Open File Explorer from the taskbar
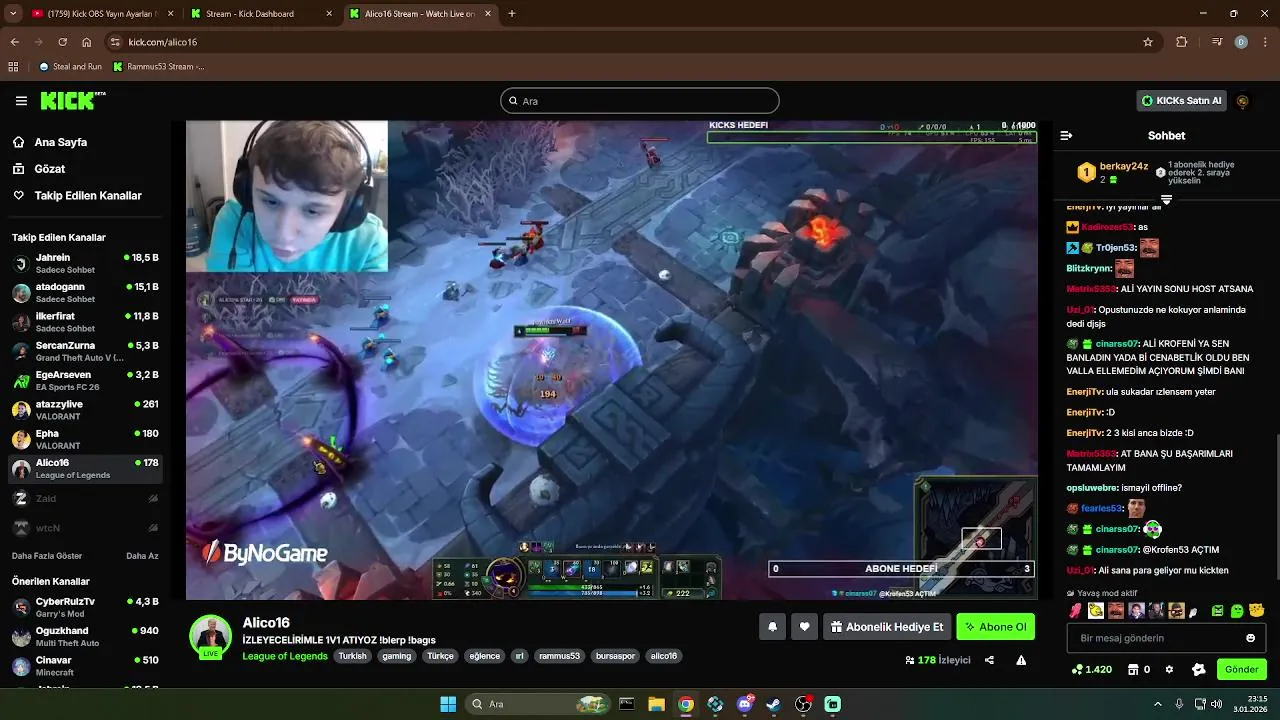This screenshot has height=720, width=1280. coord(656,704)
